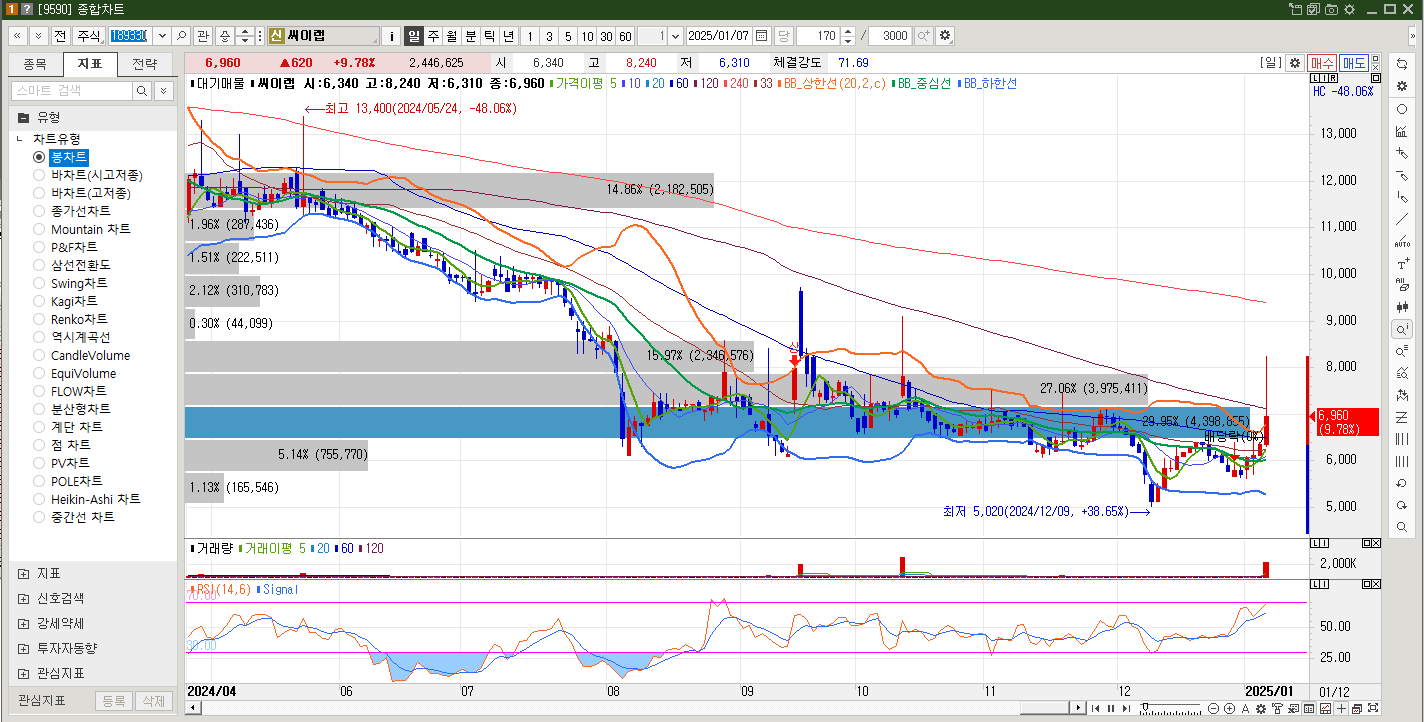Select the text 'T' annotation tool
This screenshot has height=722, width=1424.
1402,263
